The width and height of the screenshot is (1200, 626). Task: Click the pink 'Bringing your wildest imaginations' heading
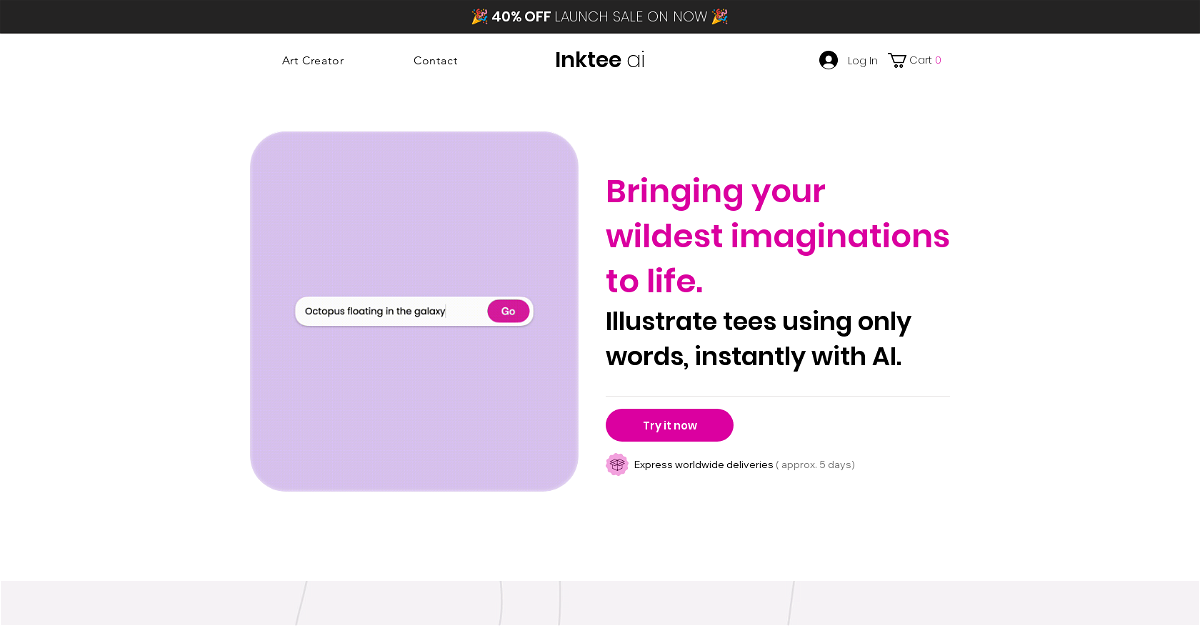[777, 236]
